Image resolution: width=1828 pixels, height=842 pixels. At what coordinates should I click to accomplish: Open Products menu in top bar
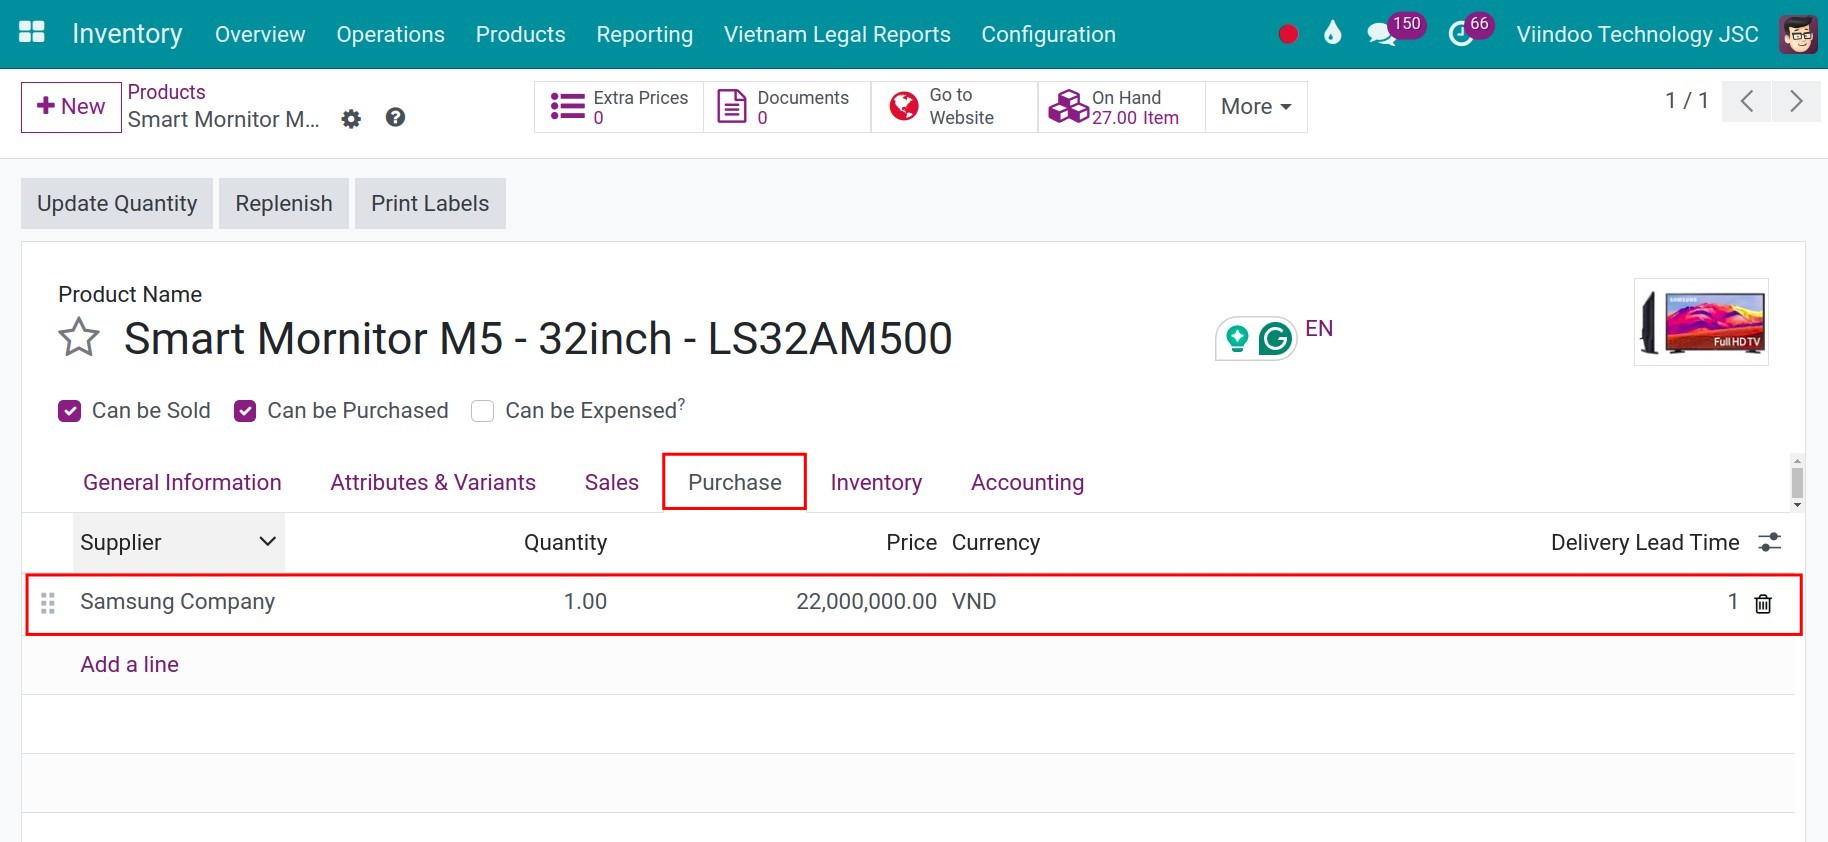[520, 34]
